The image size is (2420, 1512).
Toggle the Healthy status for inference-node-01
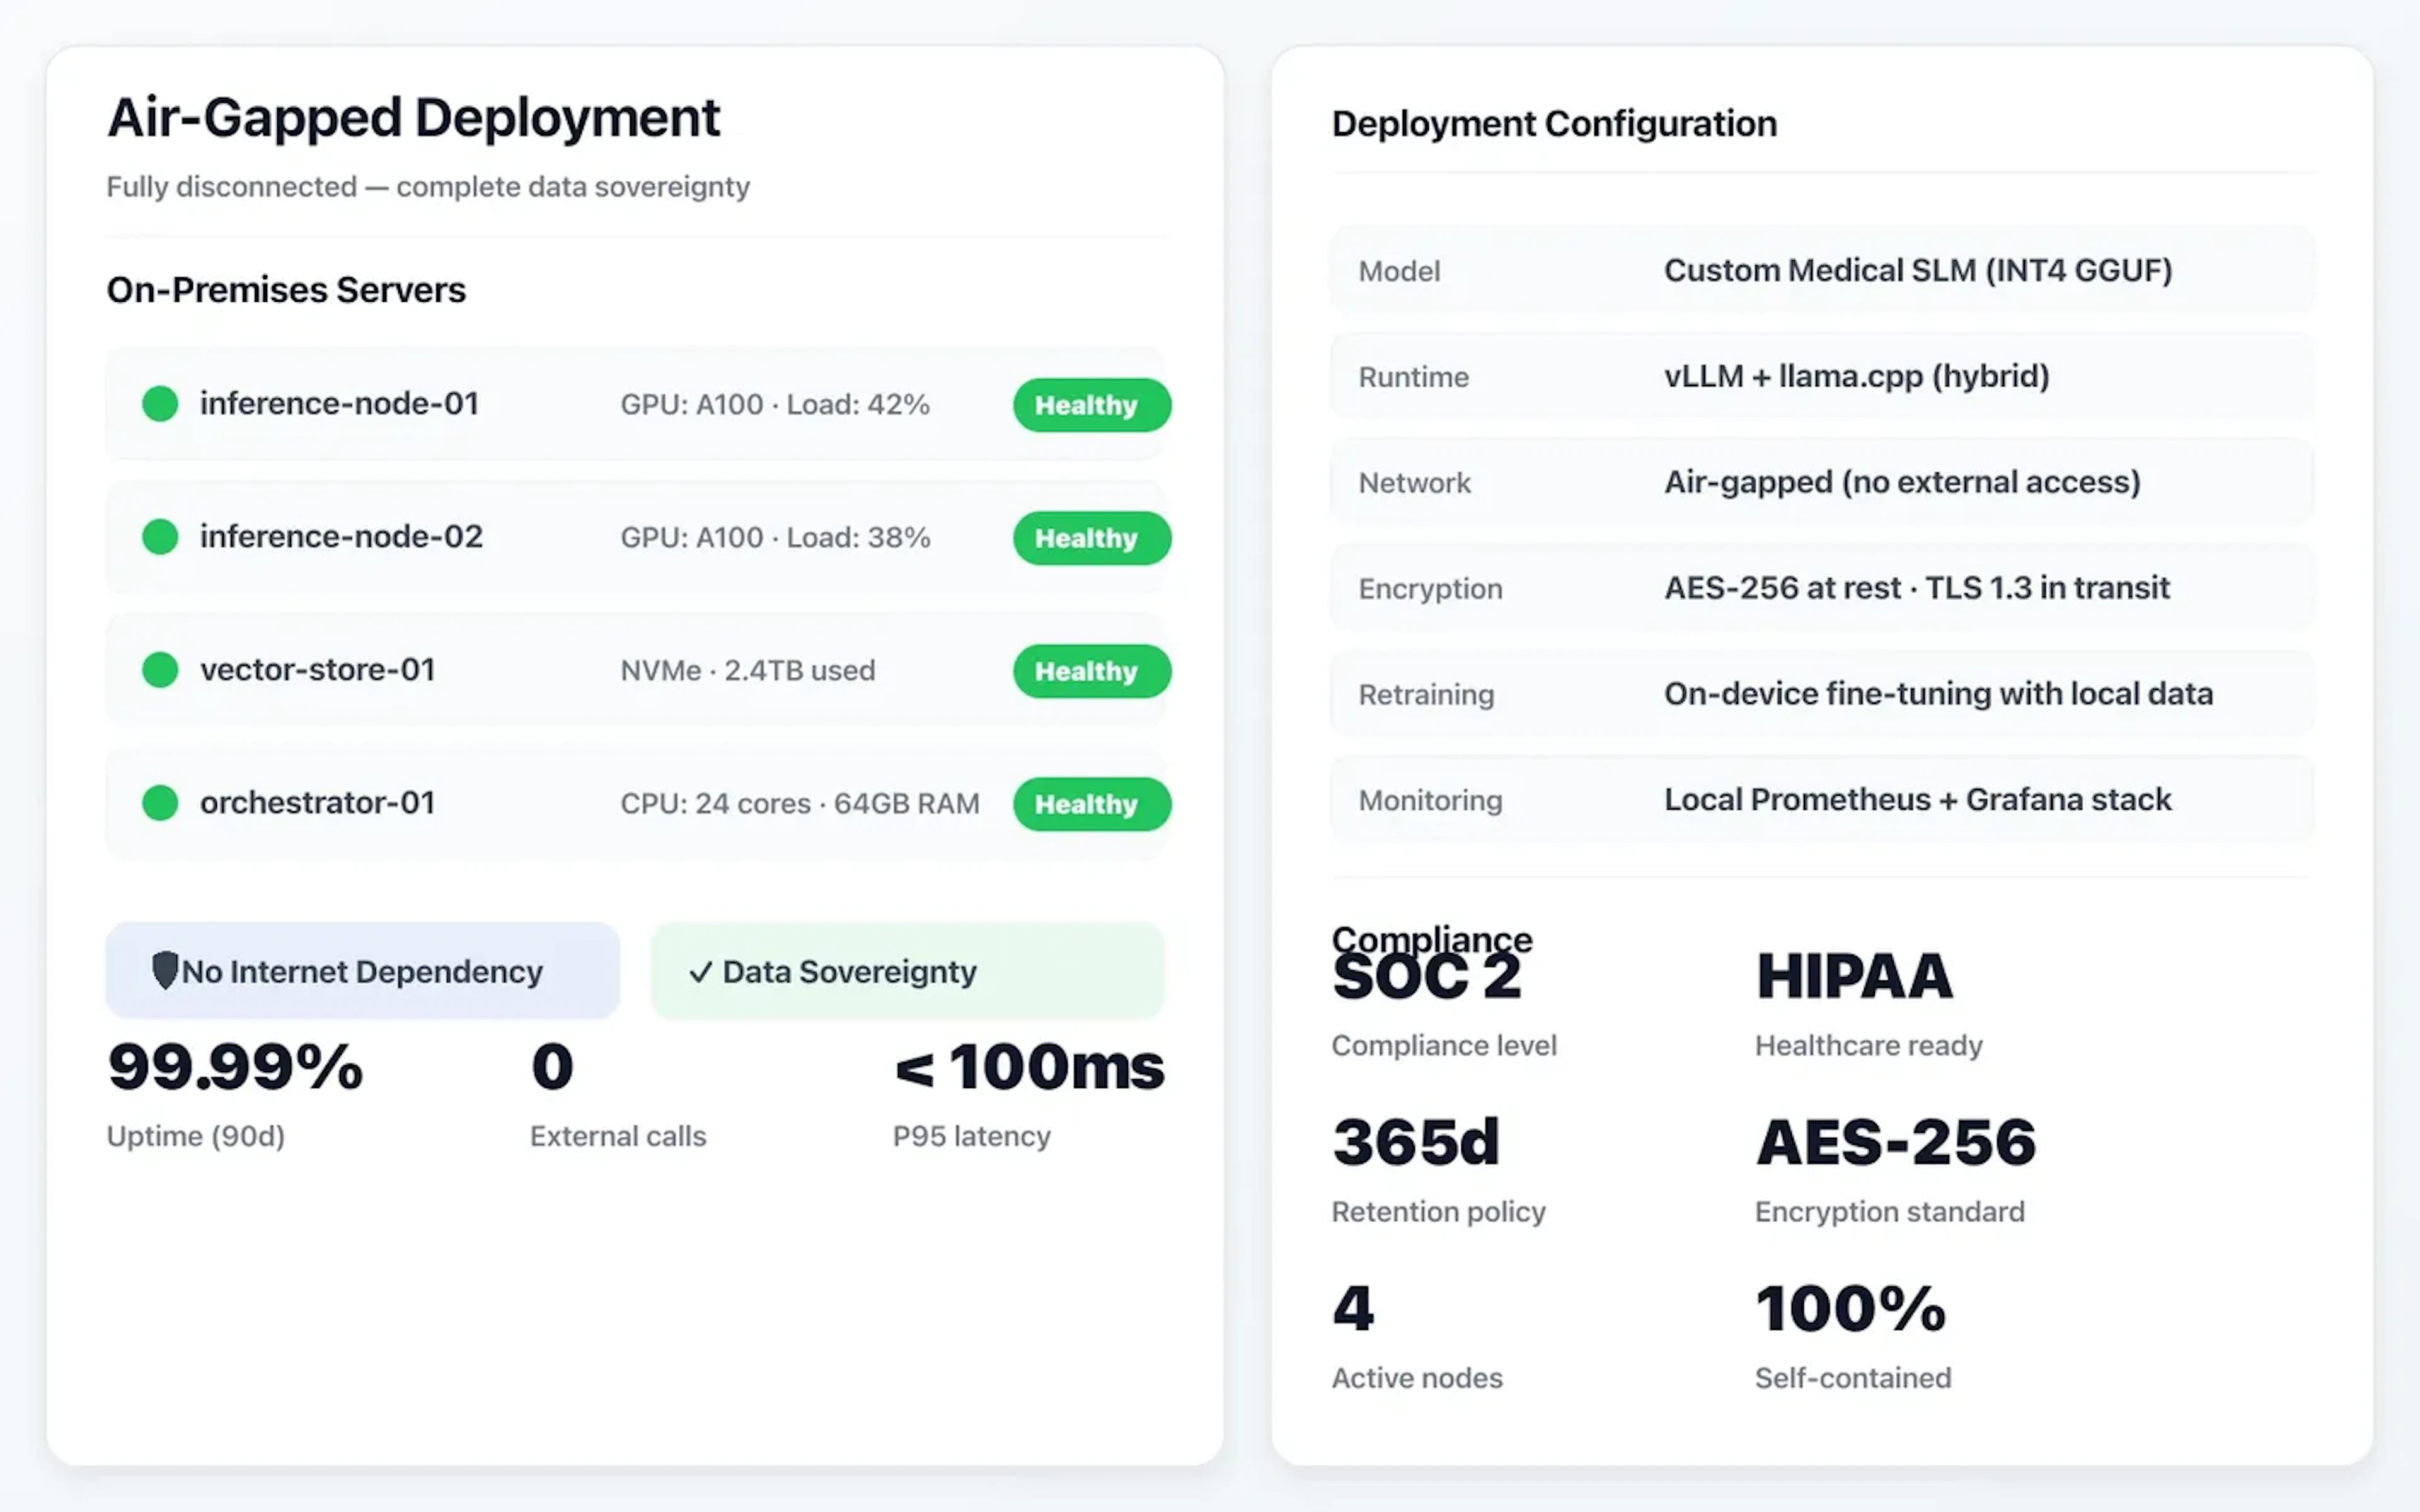tap(1091, 405)
